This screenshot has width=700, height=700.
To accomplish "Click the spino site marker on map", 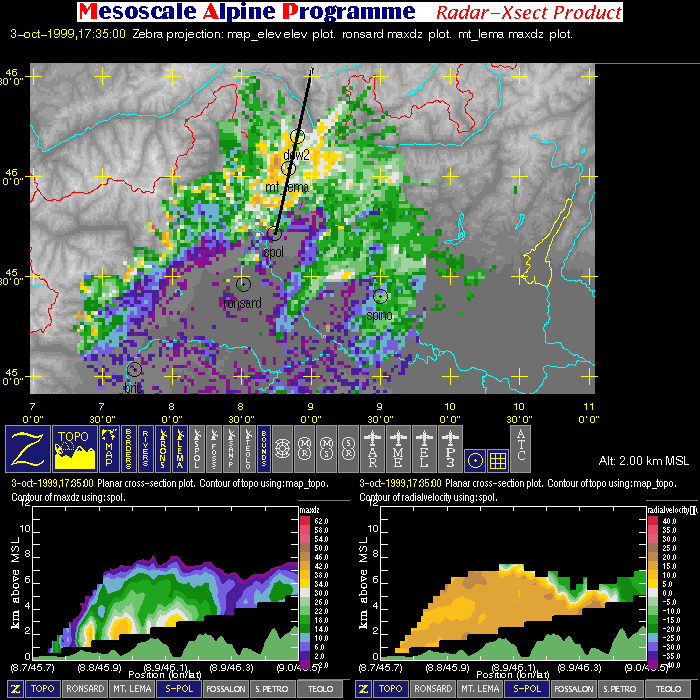I will click(380, 296).
